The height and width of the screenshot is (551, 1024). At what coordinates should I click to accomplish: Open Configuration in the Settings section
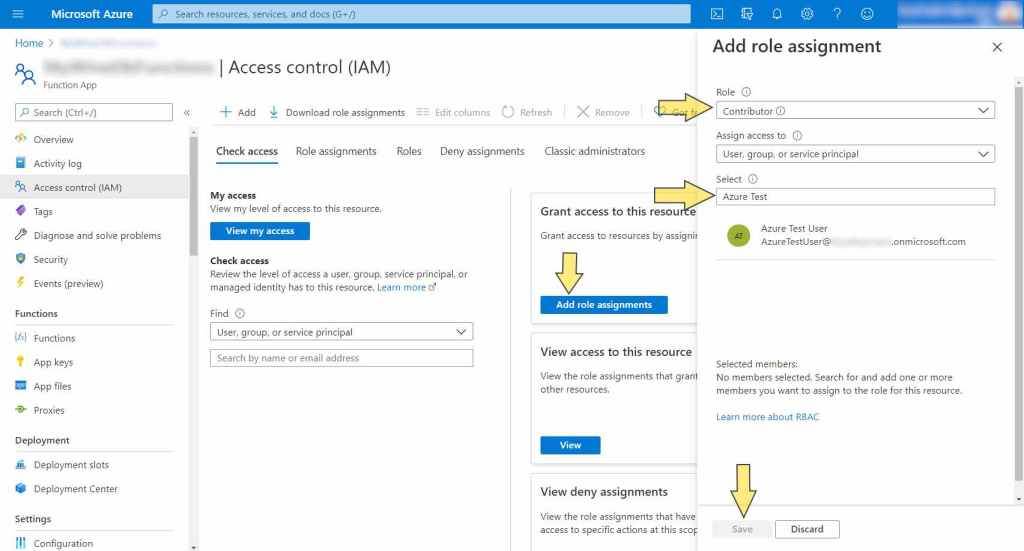(x=63, y=543)
